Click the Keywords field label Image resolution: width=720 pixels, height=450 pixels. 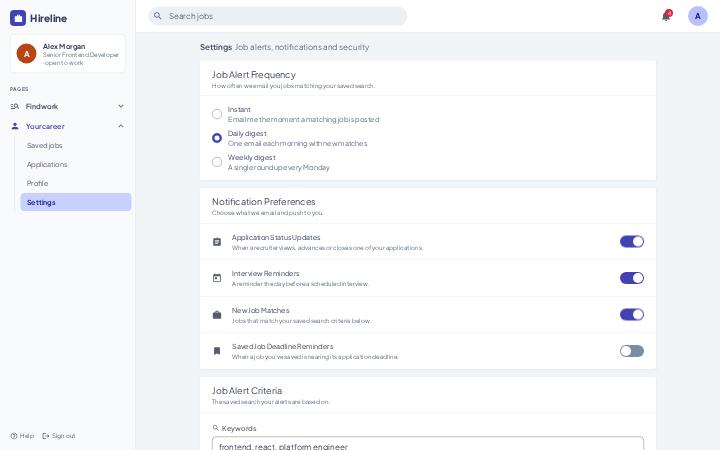[239, 428]
